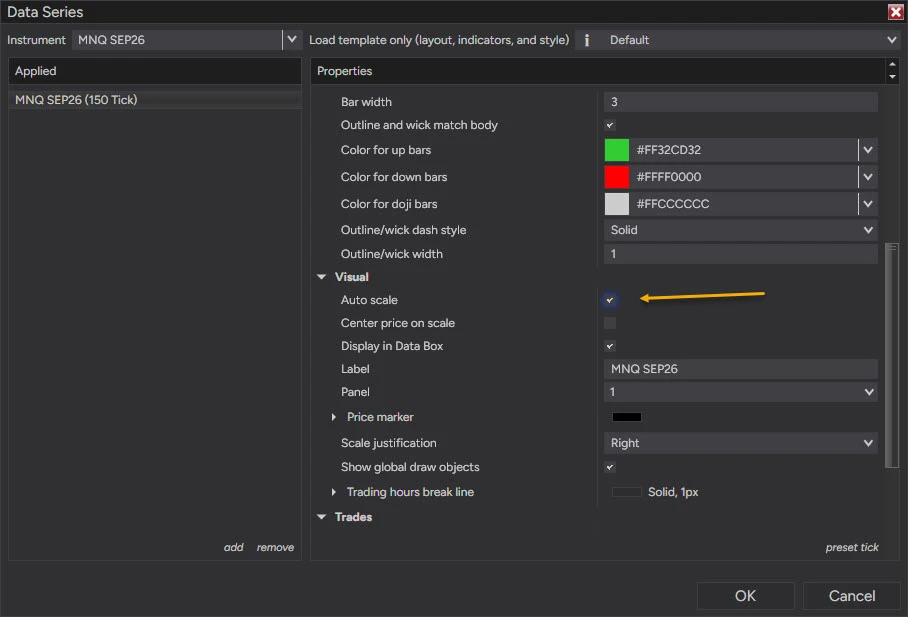Screen dimensions: 908x617
Task: Toggle Outline and wick match body checkbox
Action: 610,125
